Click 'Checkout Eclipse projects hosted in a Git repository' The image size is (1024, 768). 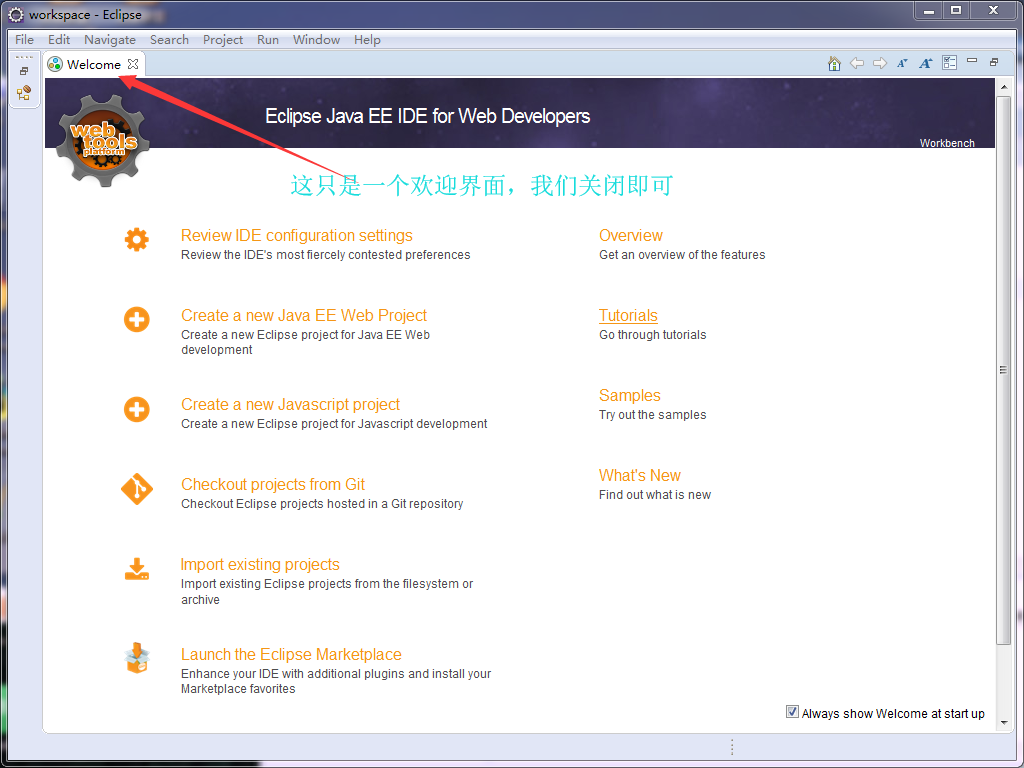tap(322, 504)
